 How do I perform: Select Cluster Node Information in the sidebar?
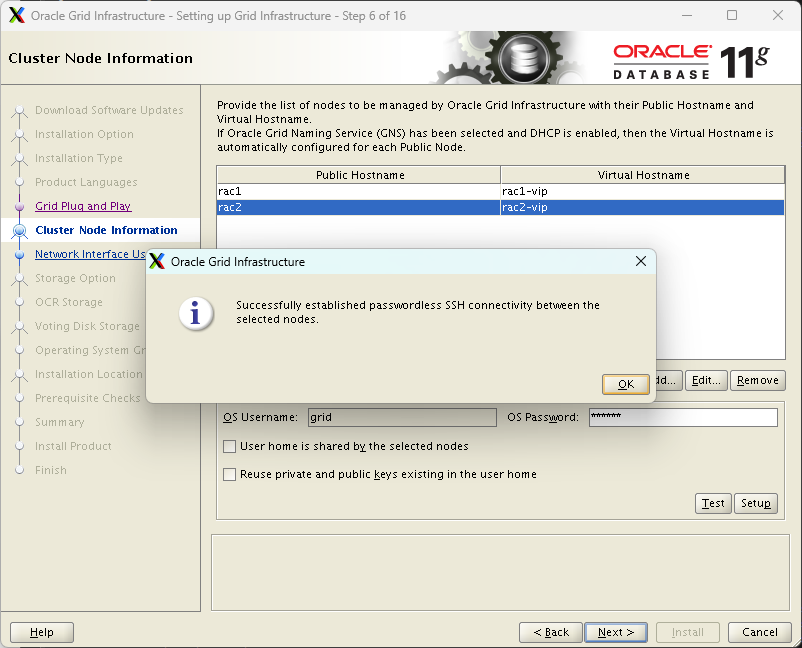tap(106, 230)
